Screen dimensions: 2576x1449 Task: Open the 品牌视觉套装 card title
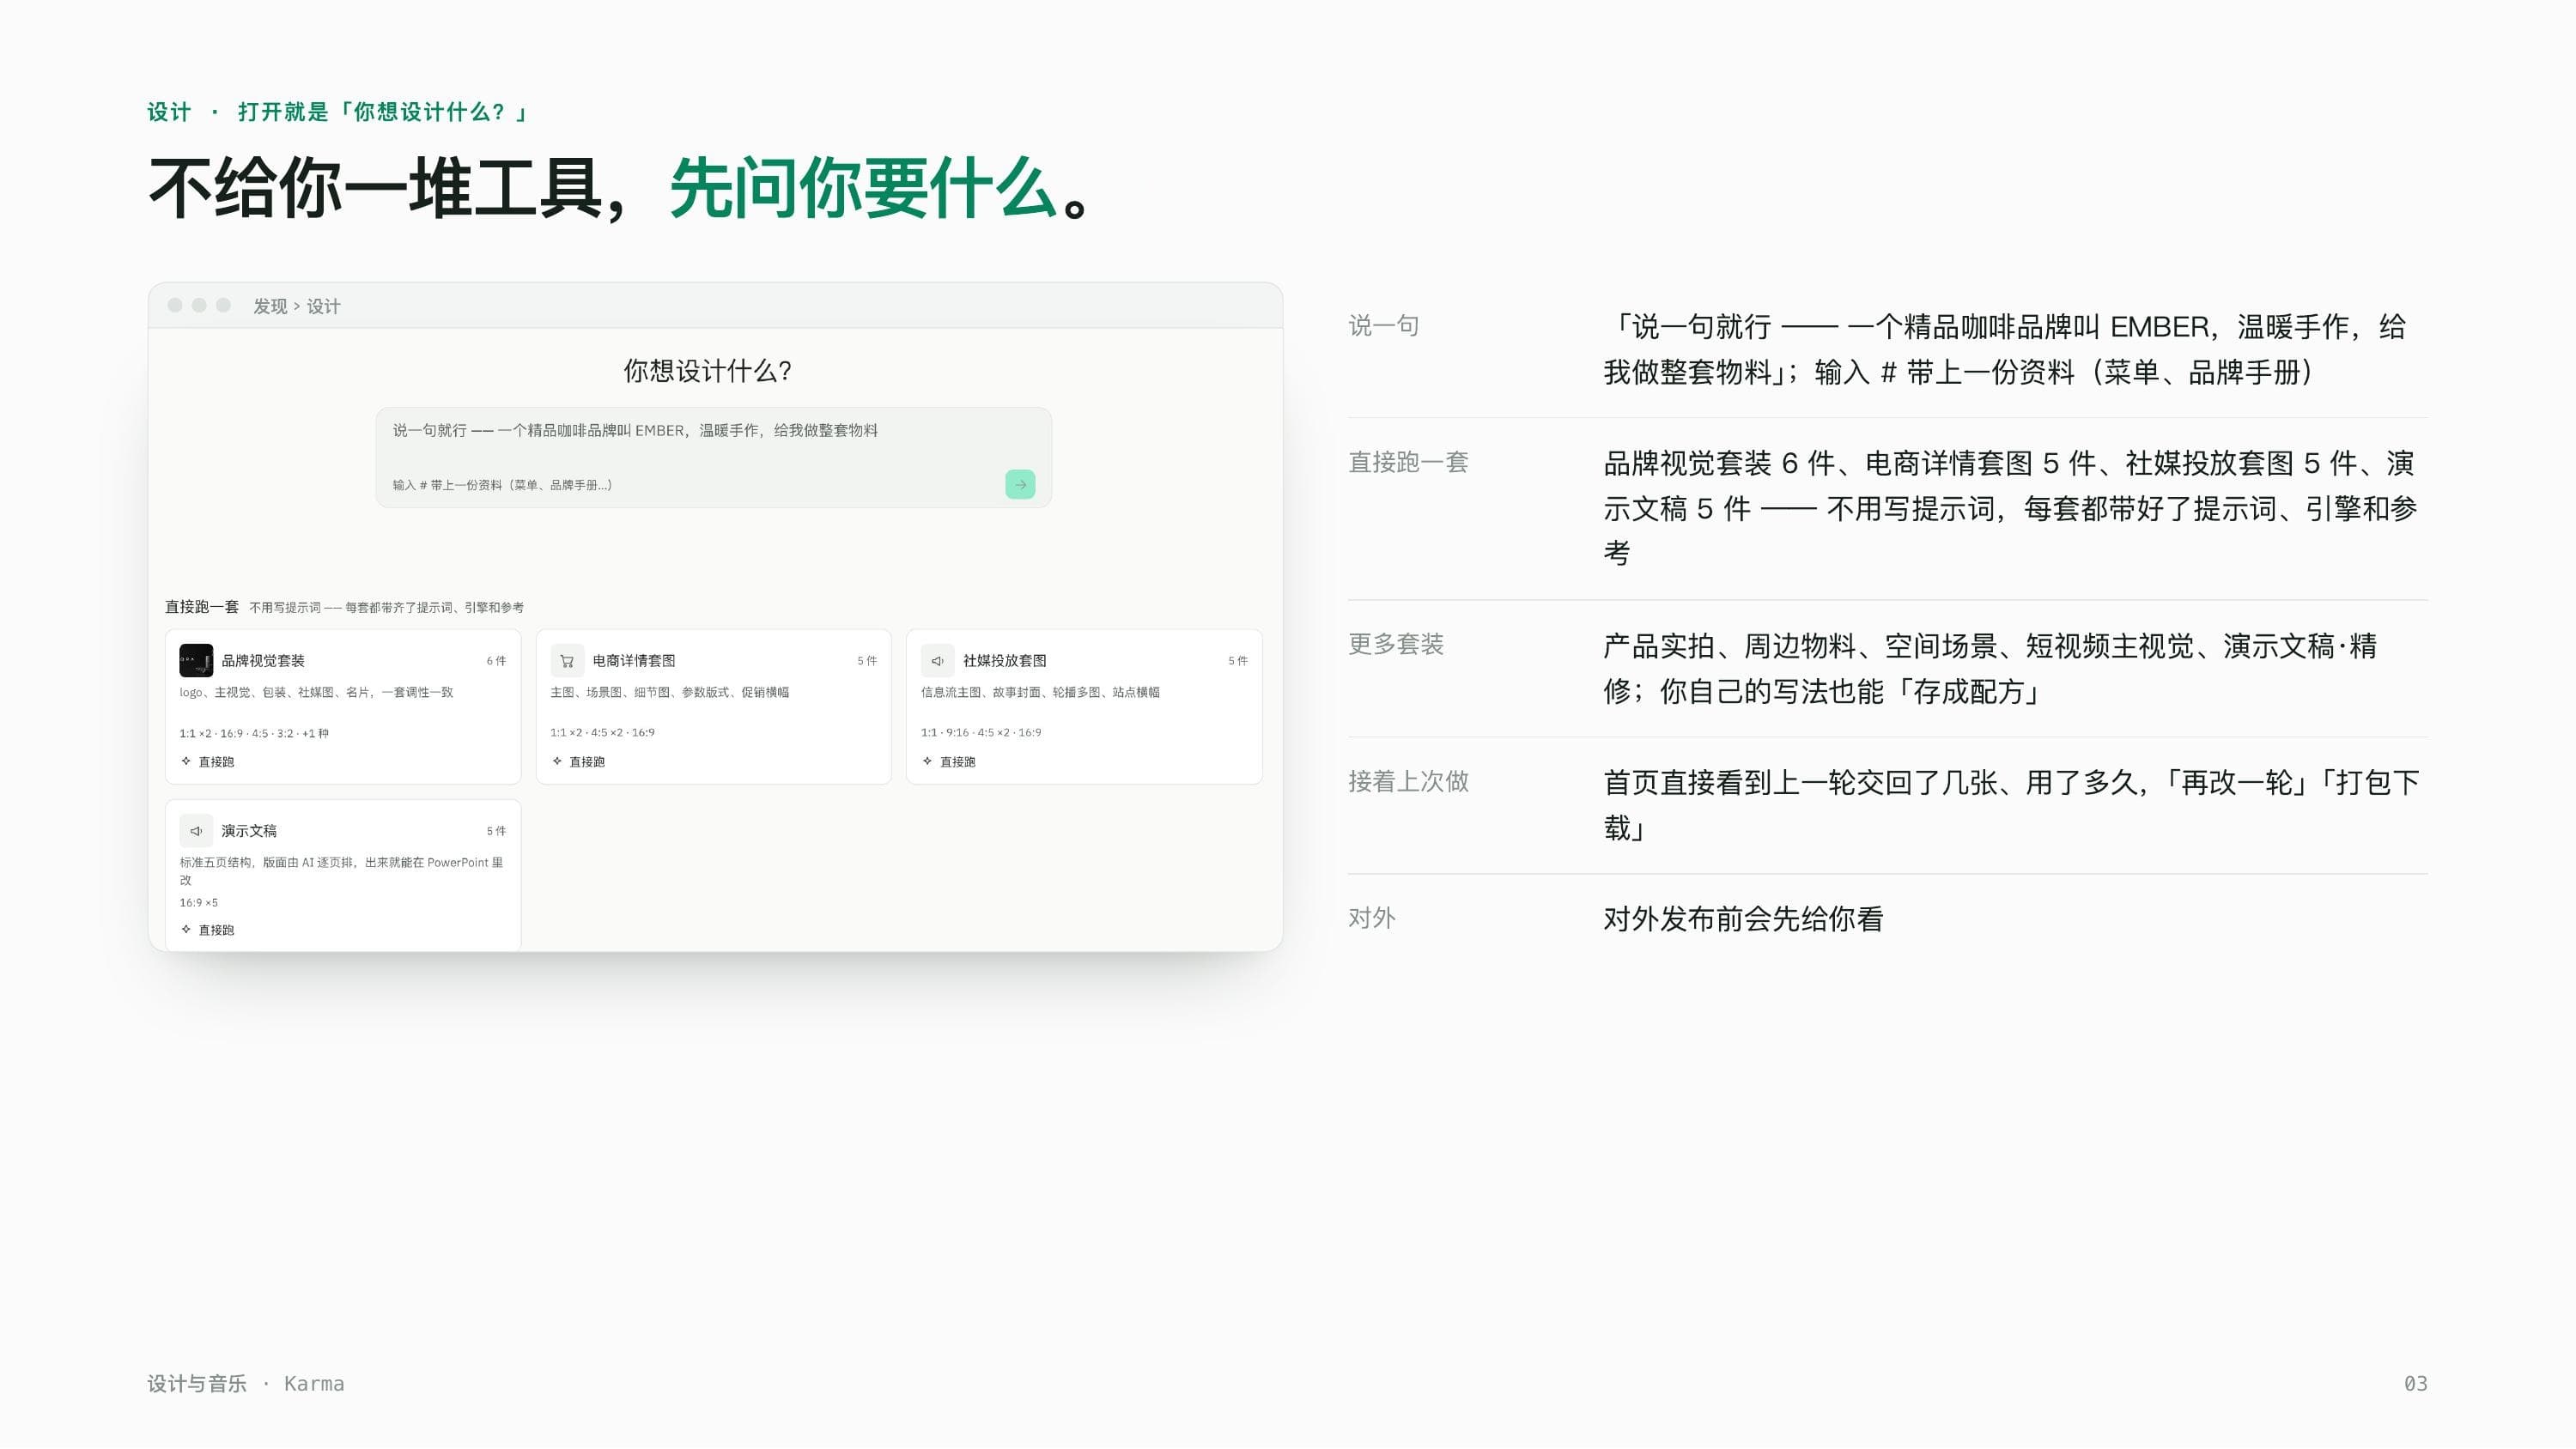[263, 660]
